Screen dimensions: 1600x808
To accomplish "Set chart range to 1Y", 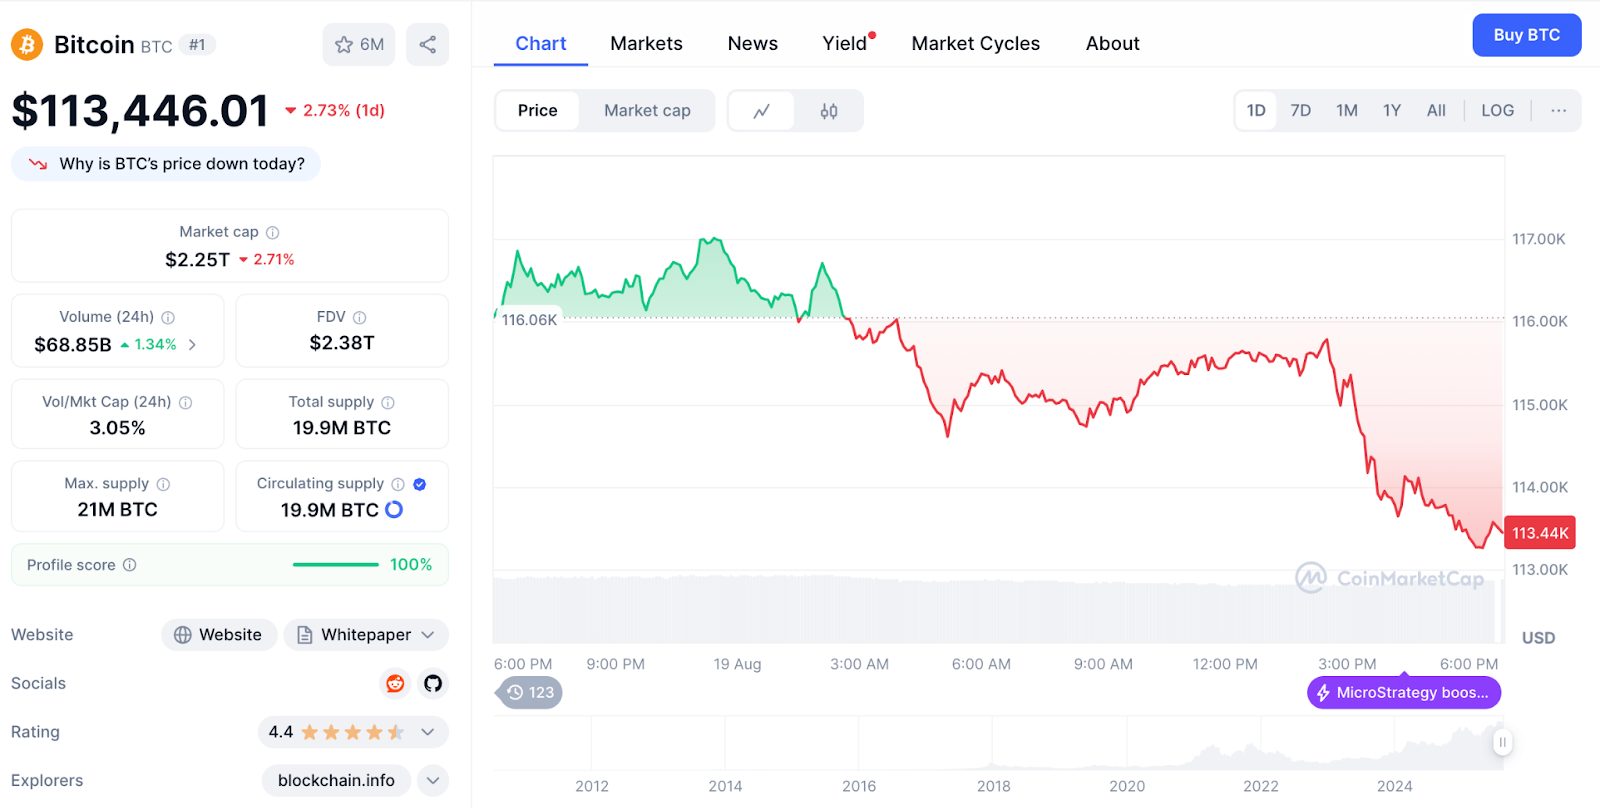I will pos(1392,111).
